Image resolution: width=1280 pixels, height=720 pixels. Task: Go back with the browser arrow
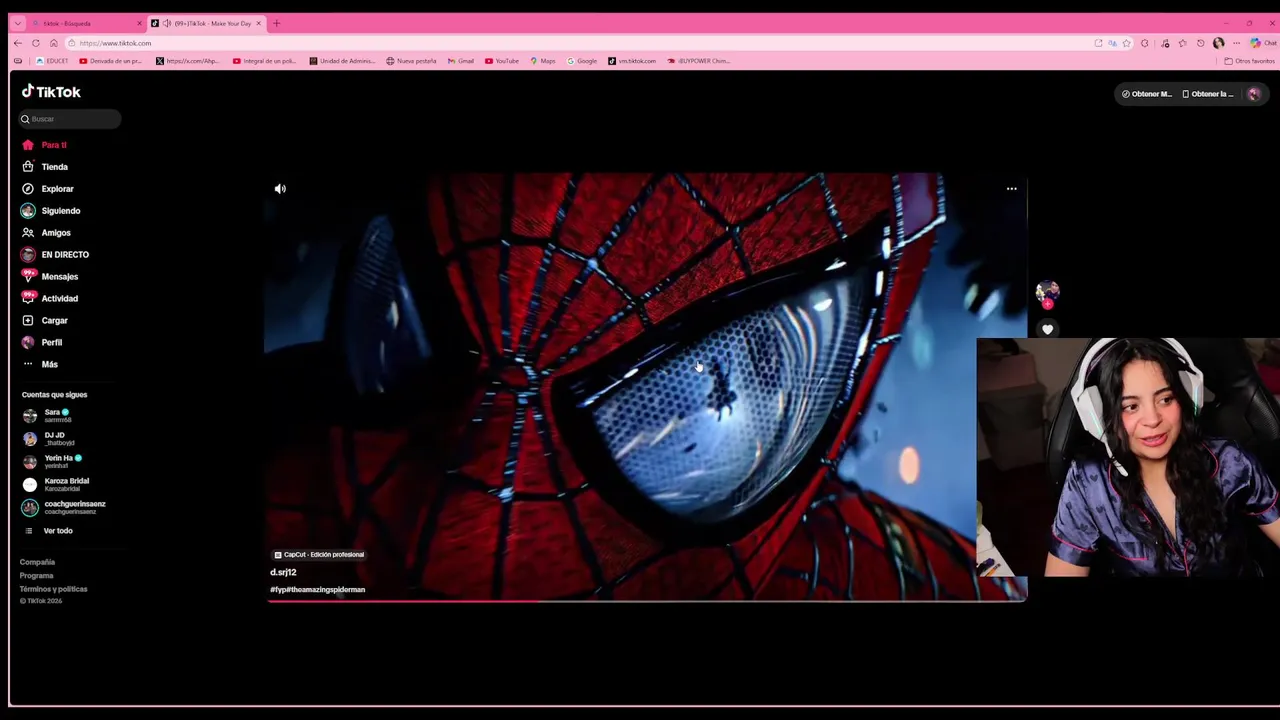(17, 43)
